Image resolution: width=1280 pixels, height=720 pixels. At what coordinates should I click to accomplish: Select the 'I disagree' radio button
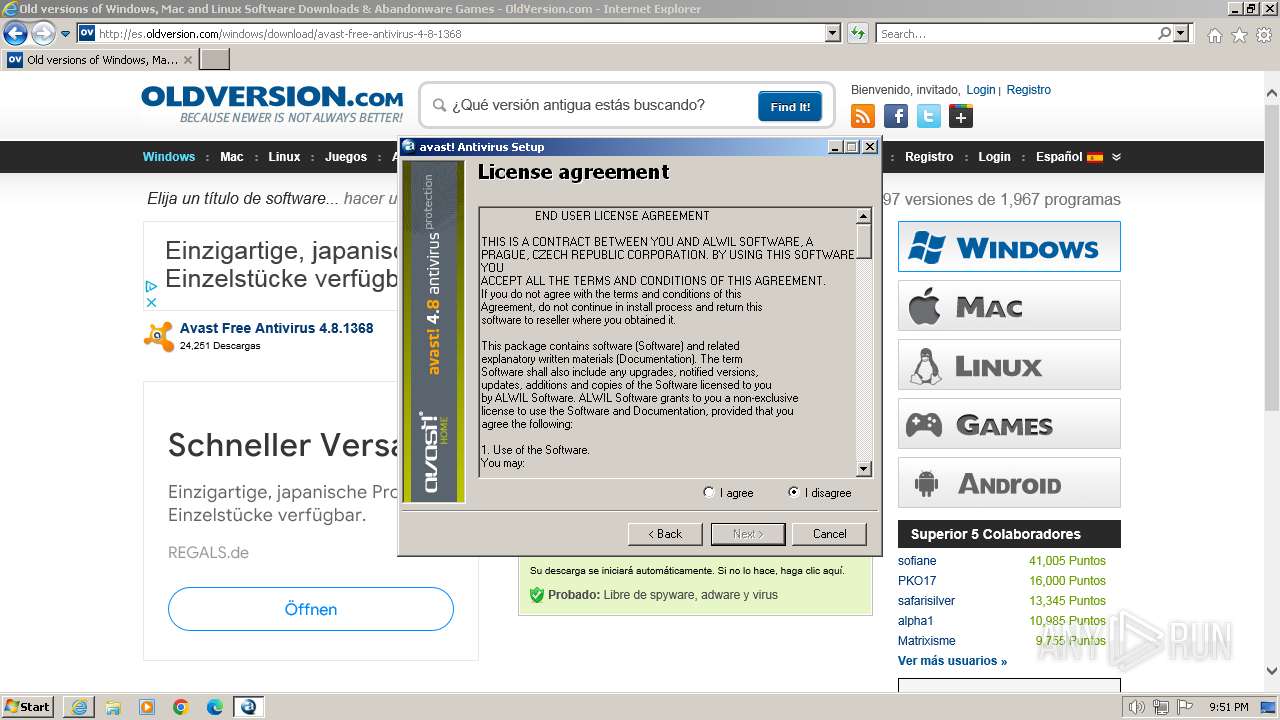[x=794, y=492]
